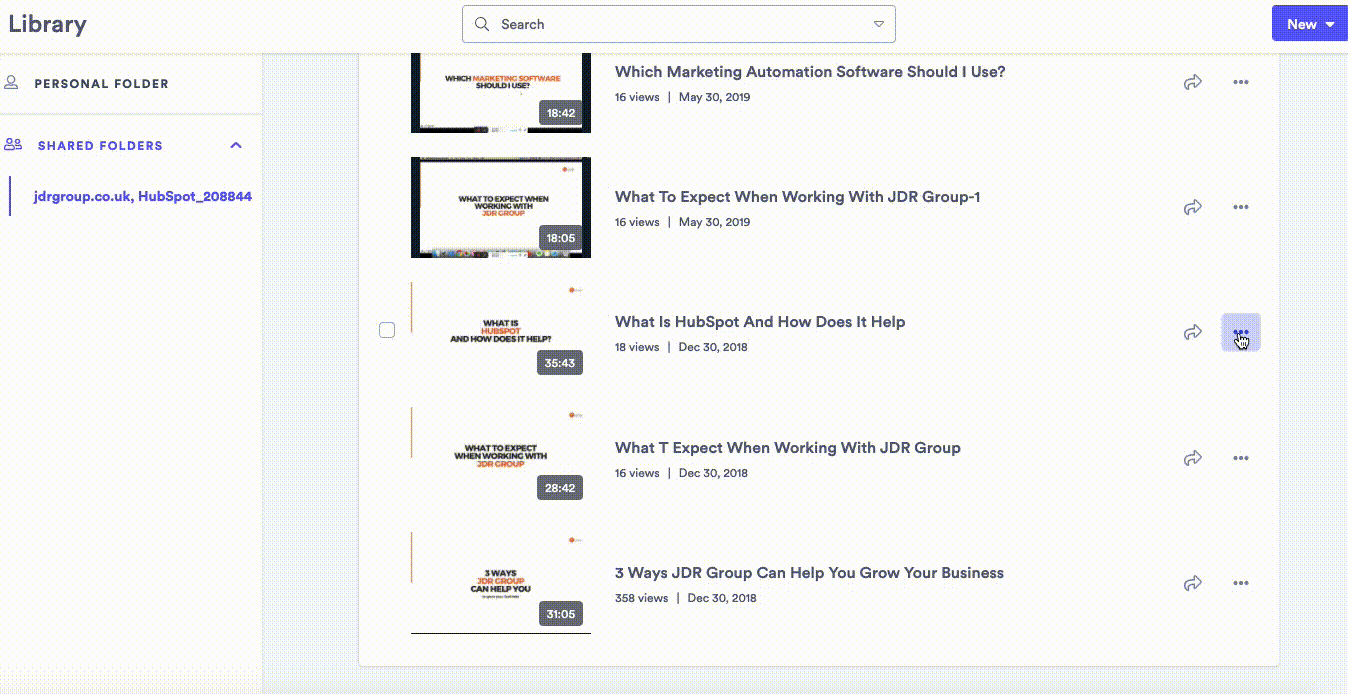Open What Is HubSpot And How Does It Help

click(x=760, y=322)
